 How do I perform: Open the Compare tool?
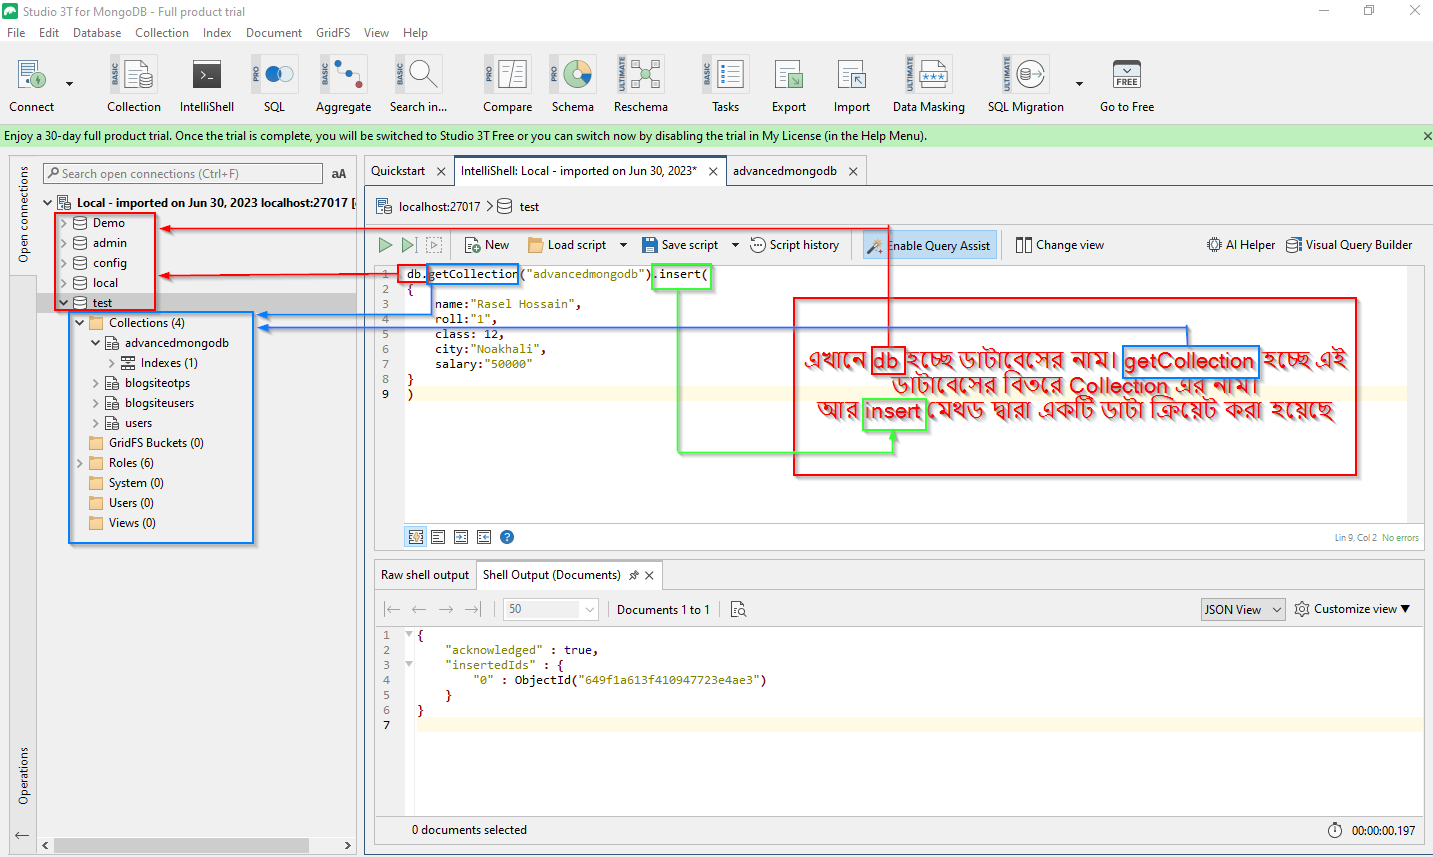coord(507,85)
